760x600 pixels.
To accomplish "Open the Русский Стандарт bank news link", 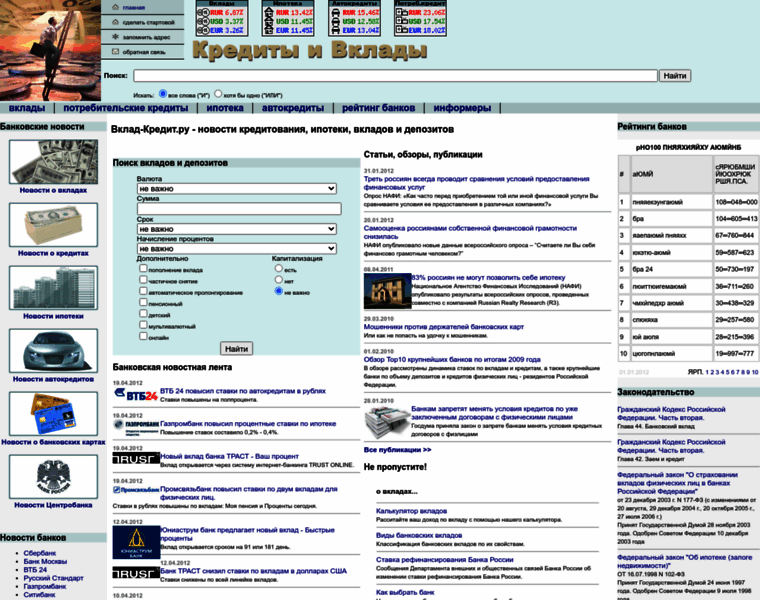I will [53, 578].
